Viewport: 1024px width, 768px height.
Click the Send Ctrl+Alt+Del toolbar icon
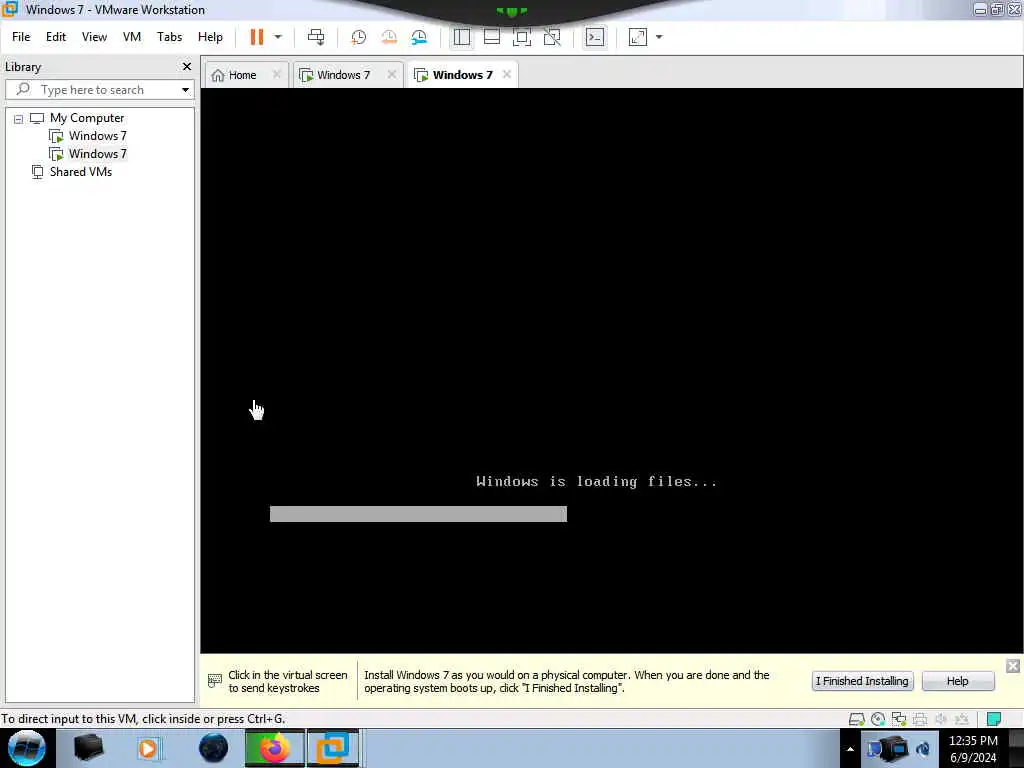316,37
